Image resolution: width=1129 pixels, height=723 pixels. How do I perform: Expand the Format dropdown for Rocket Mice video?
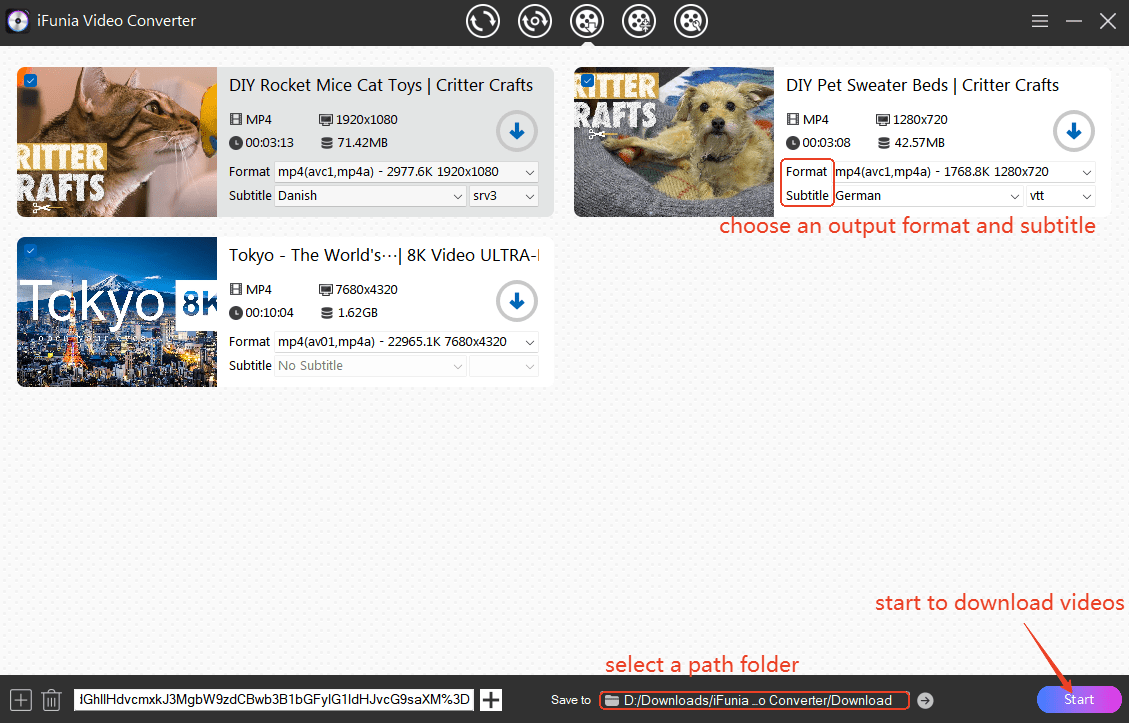407,172
